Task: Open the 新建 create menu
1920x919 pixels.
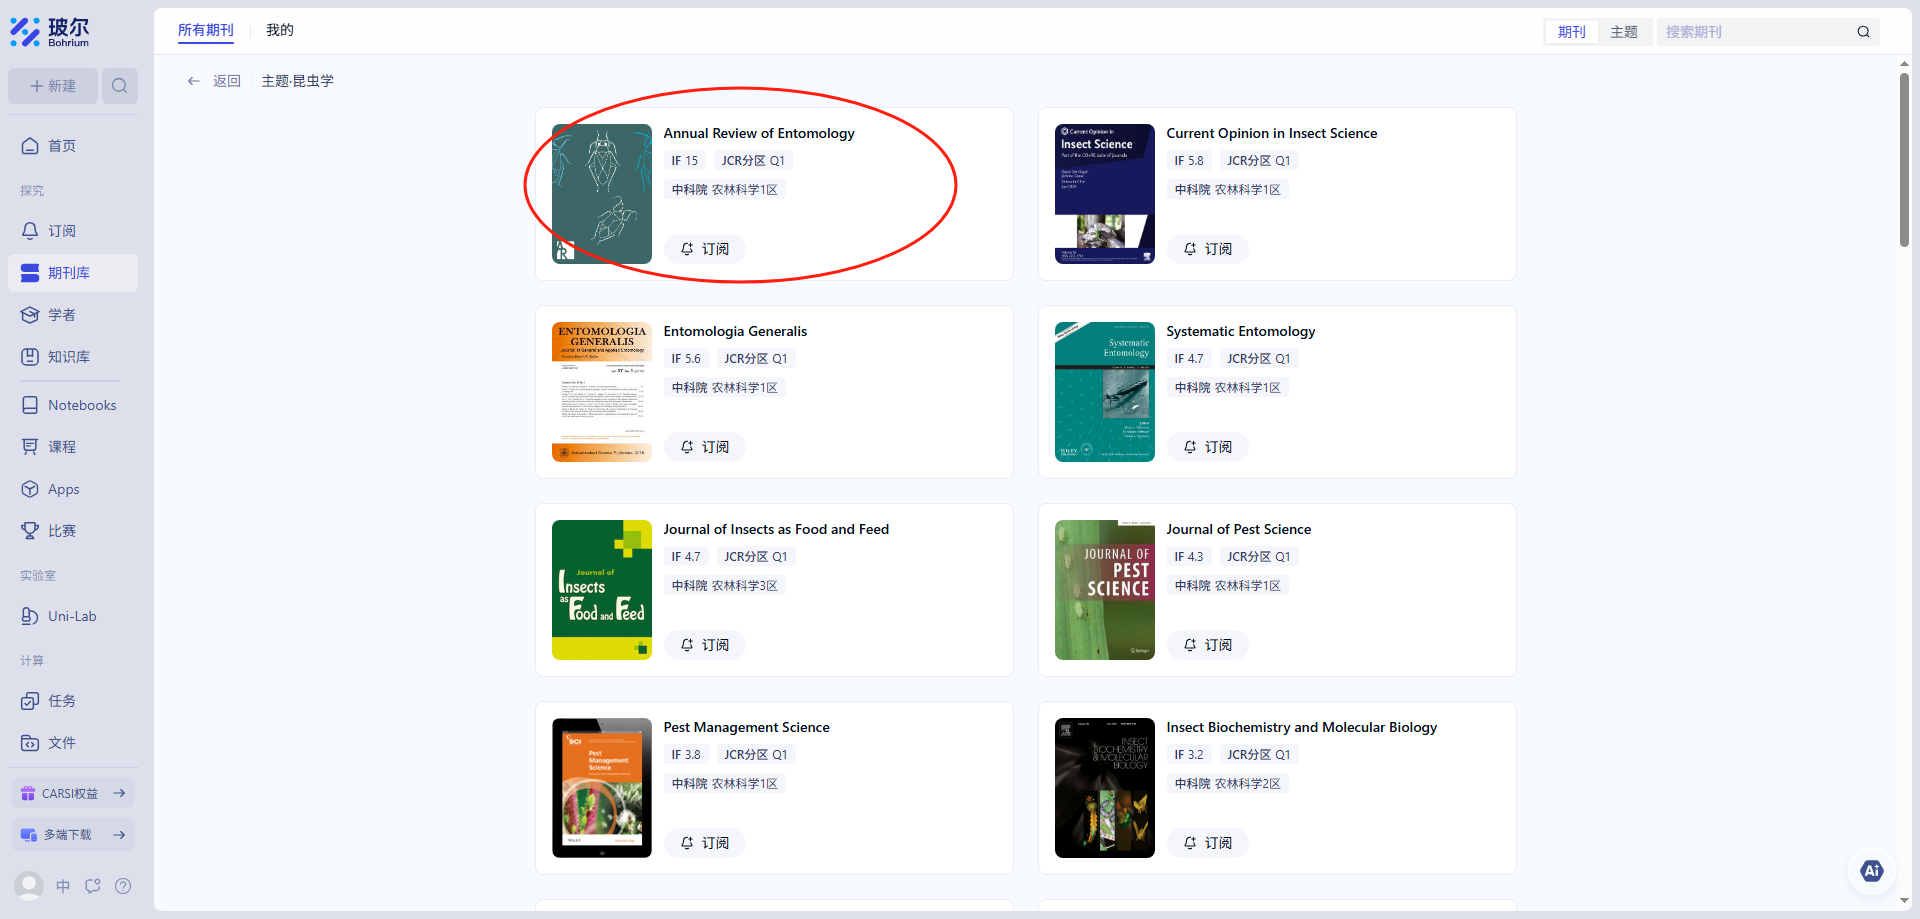Action: [53, 86]
